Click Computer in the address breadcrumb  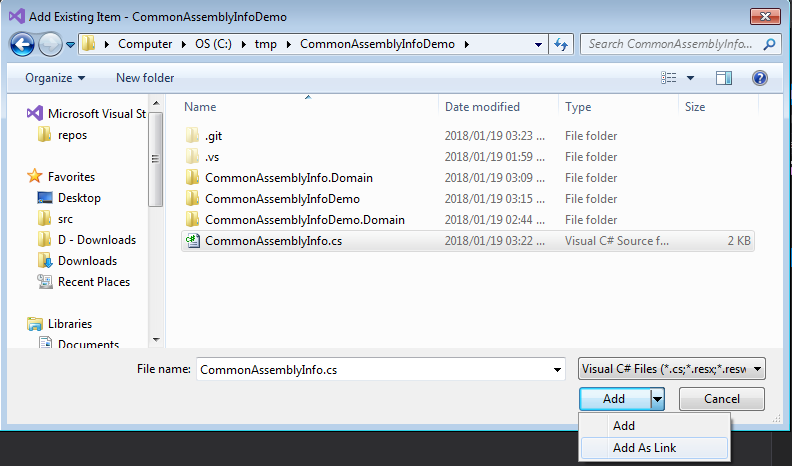(x=145, y=44)
